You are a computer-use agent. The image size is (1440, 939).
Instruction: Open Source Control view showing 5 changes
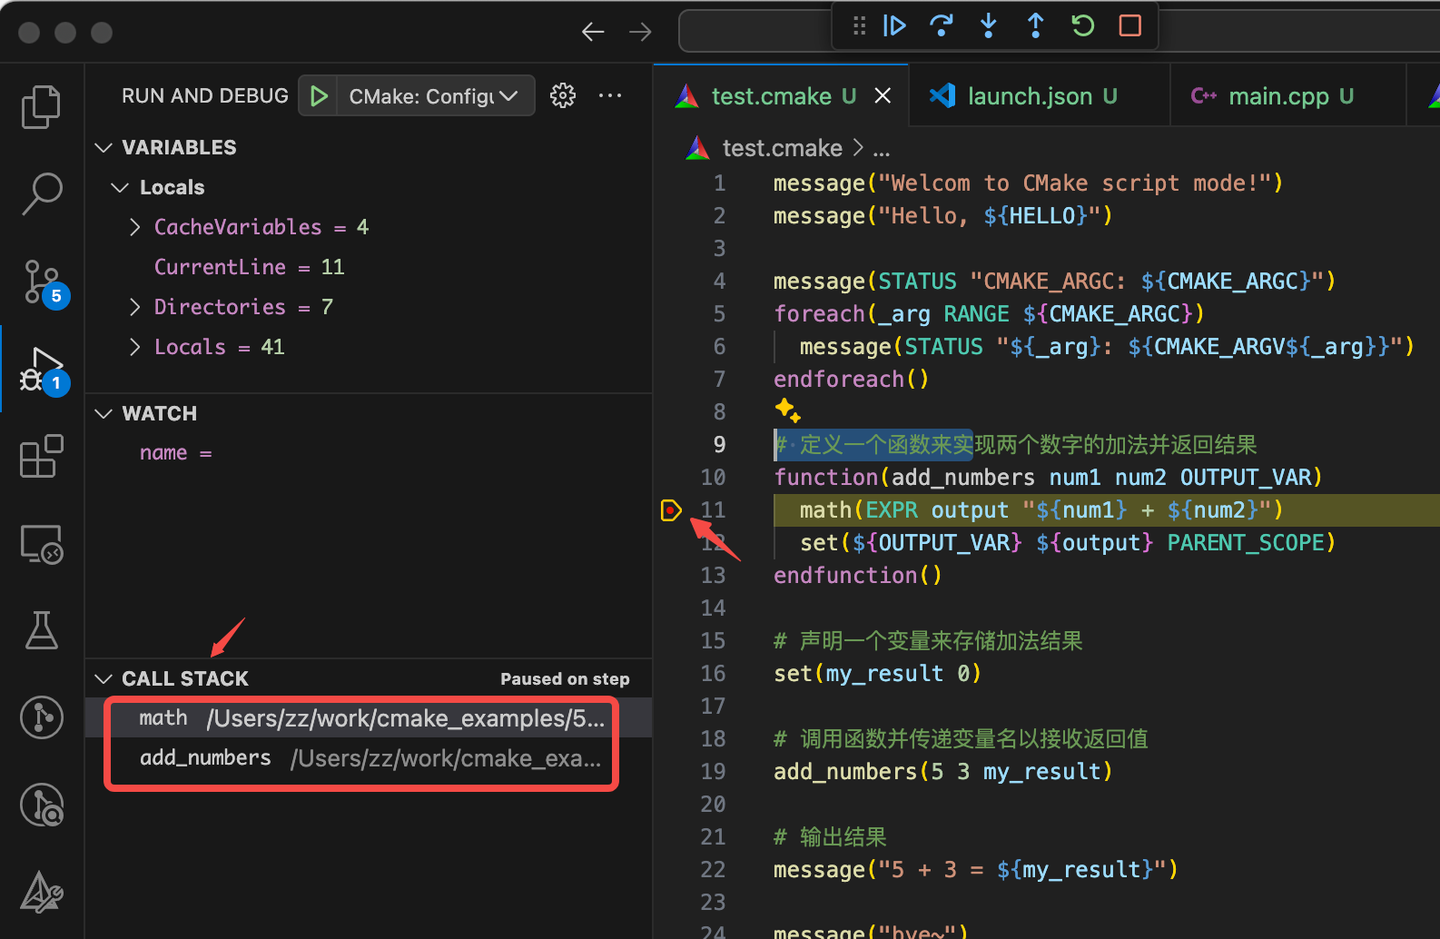coord(41,283)
